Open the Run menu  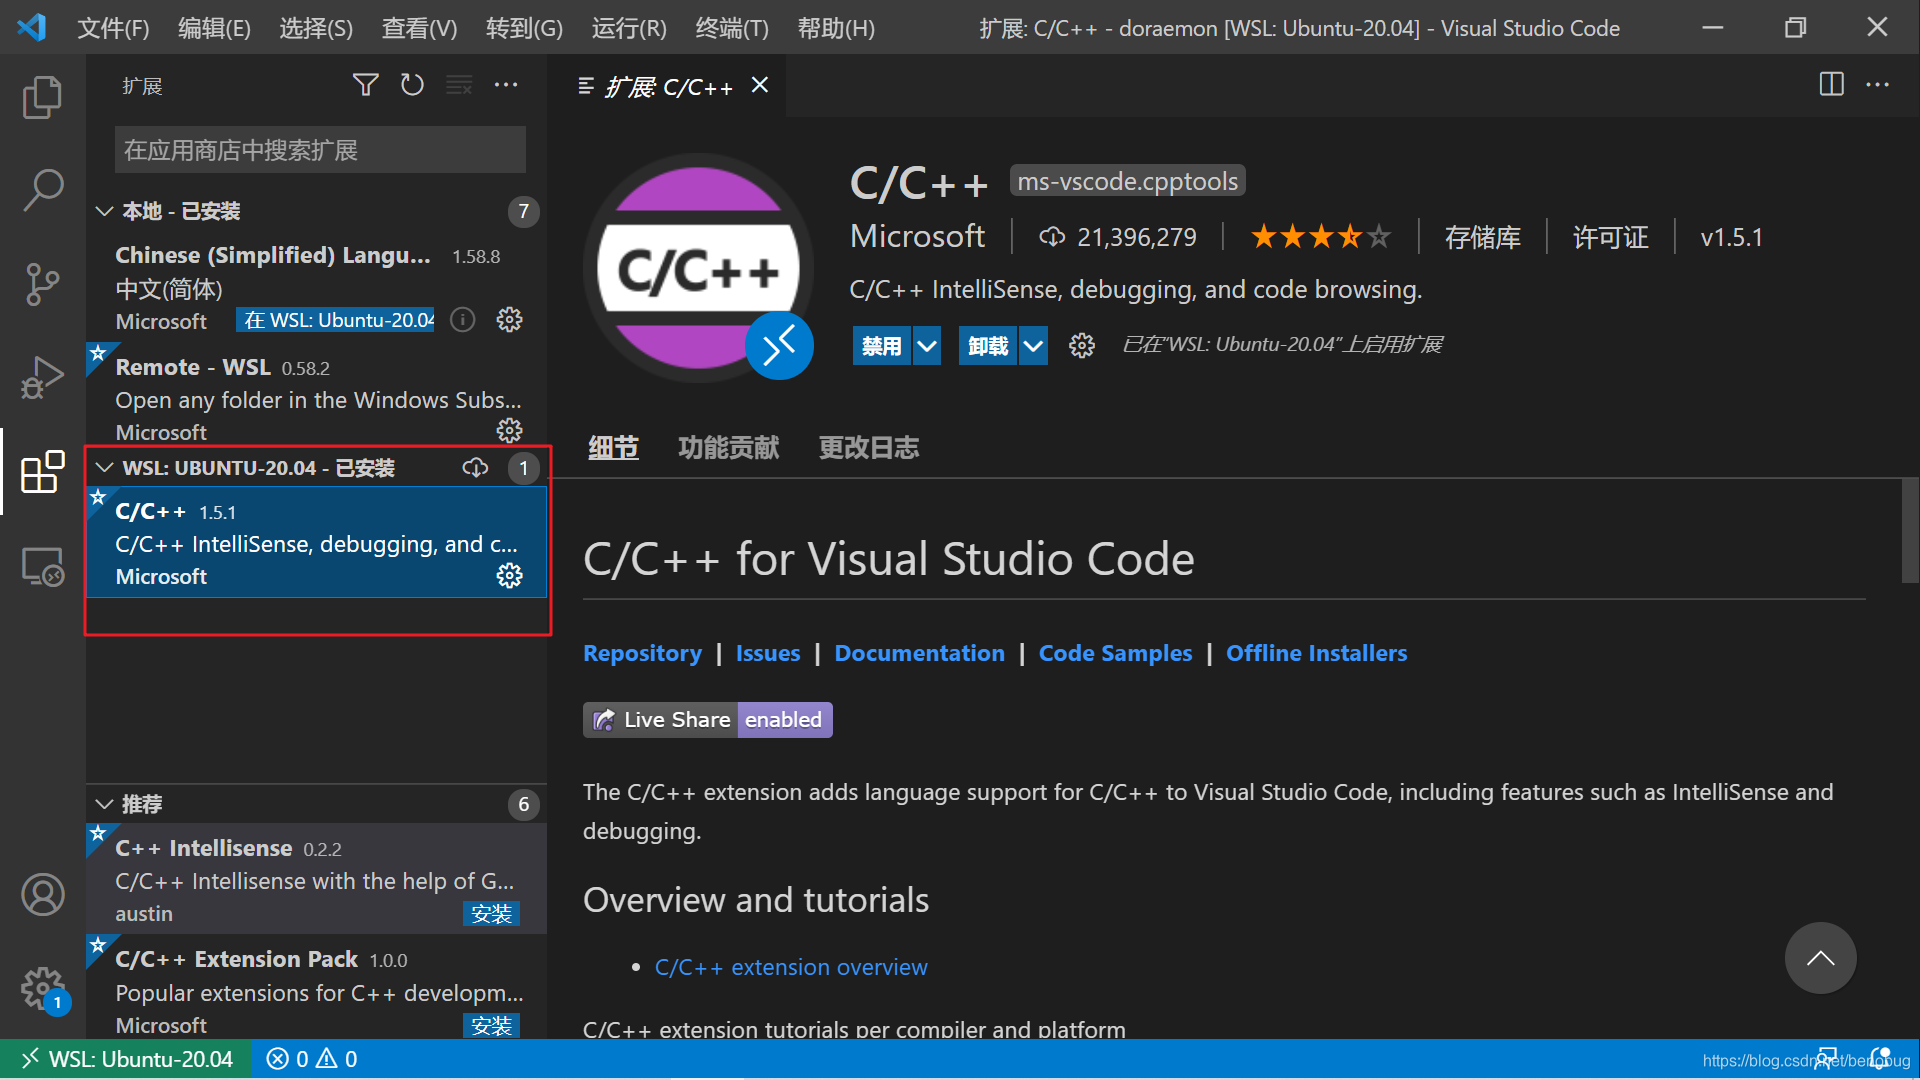pyautogui.click(x=629, y=28)
